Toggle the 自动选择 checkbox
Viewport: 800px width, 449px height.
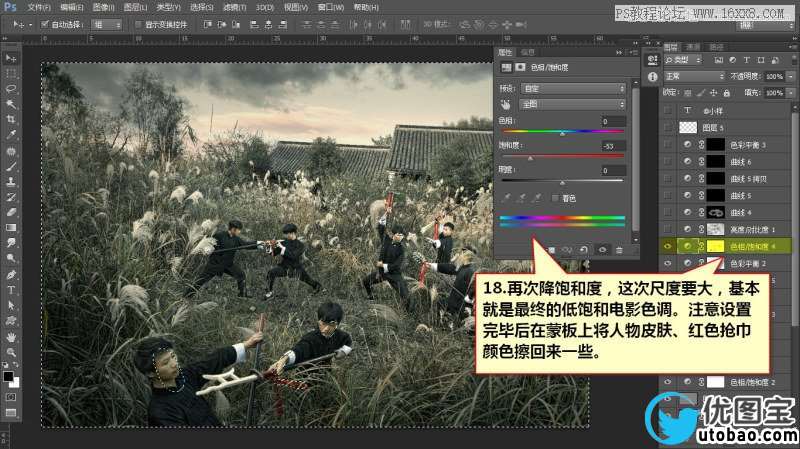coord(44,24)
